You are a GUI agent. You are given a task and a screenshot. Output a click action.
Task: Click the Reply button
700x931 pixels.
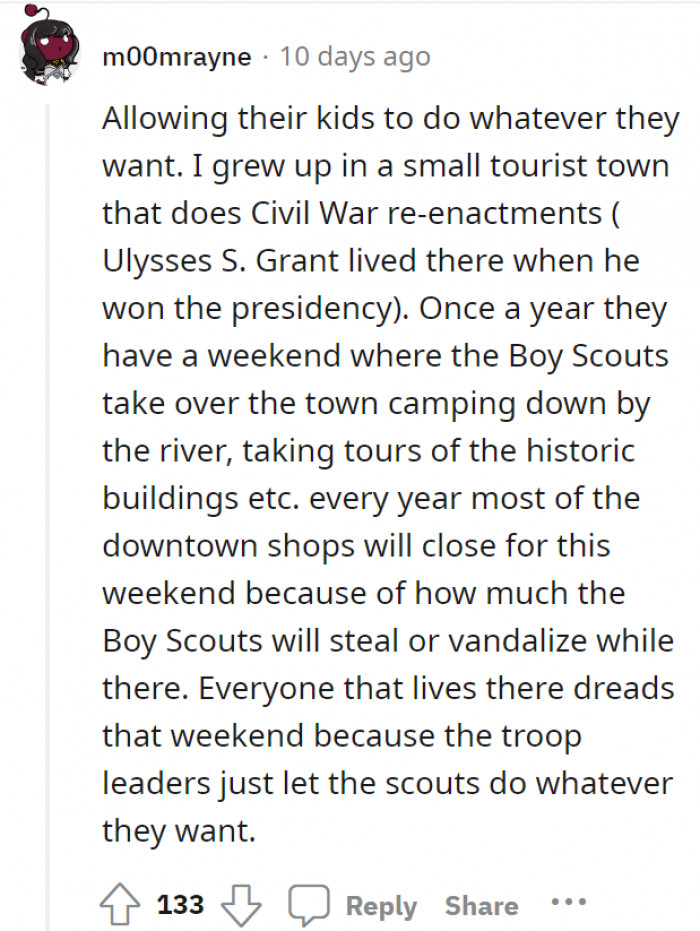click(381, 906)
